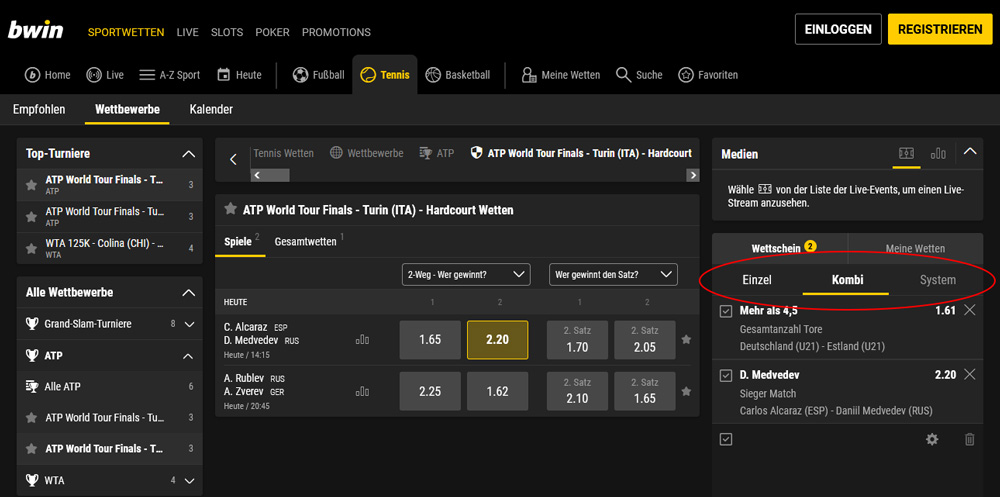1000x497 pixels.
Task: Star the first Top-Turniere ATP World Tour Finals
Action: (x=31, y=185)
